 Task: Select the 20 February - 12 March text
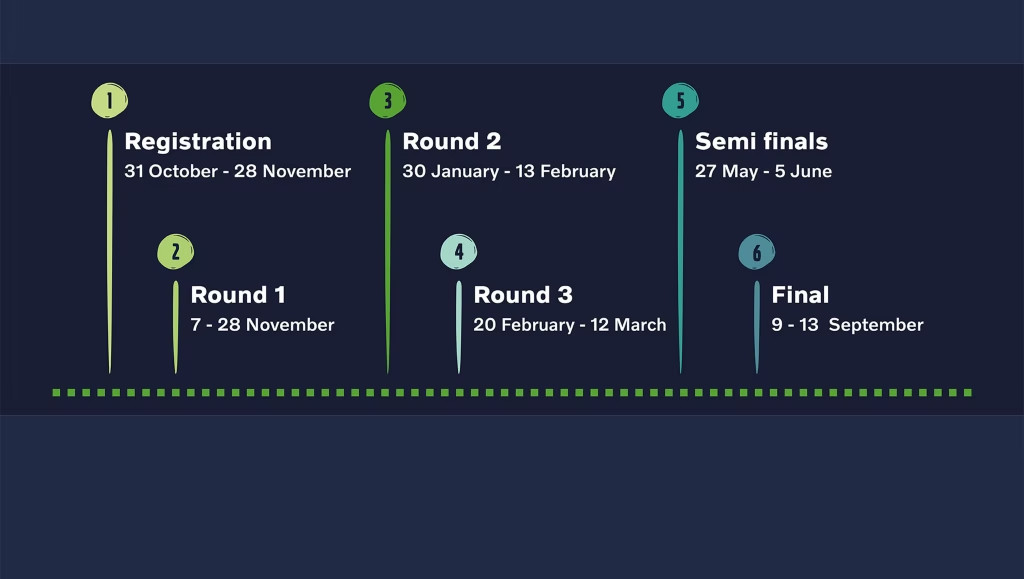click(569, 325)
